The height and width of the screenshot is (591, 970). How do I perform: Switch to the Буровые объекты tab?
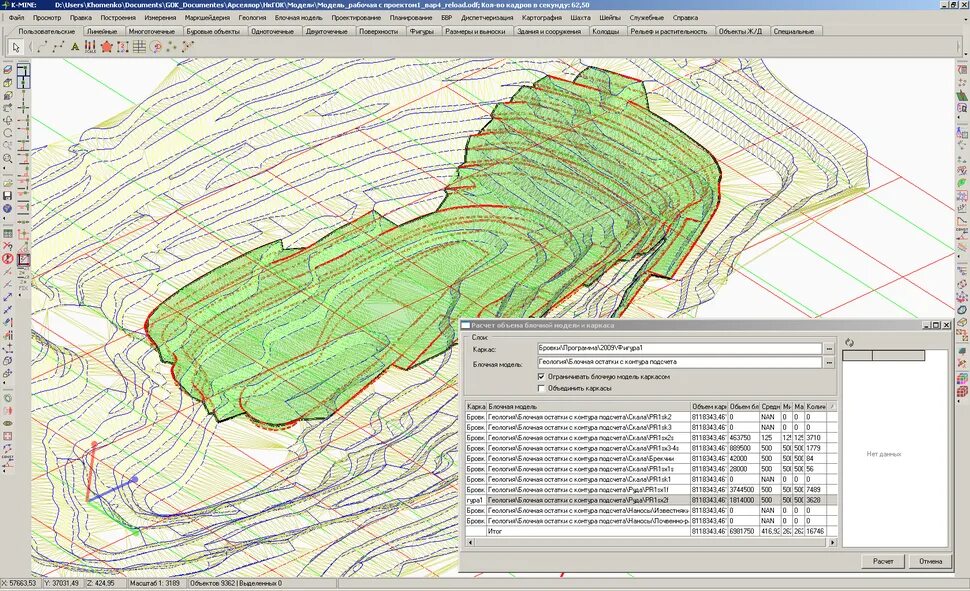pos(213,31)
